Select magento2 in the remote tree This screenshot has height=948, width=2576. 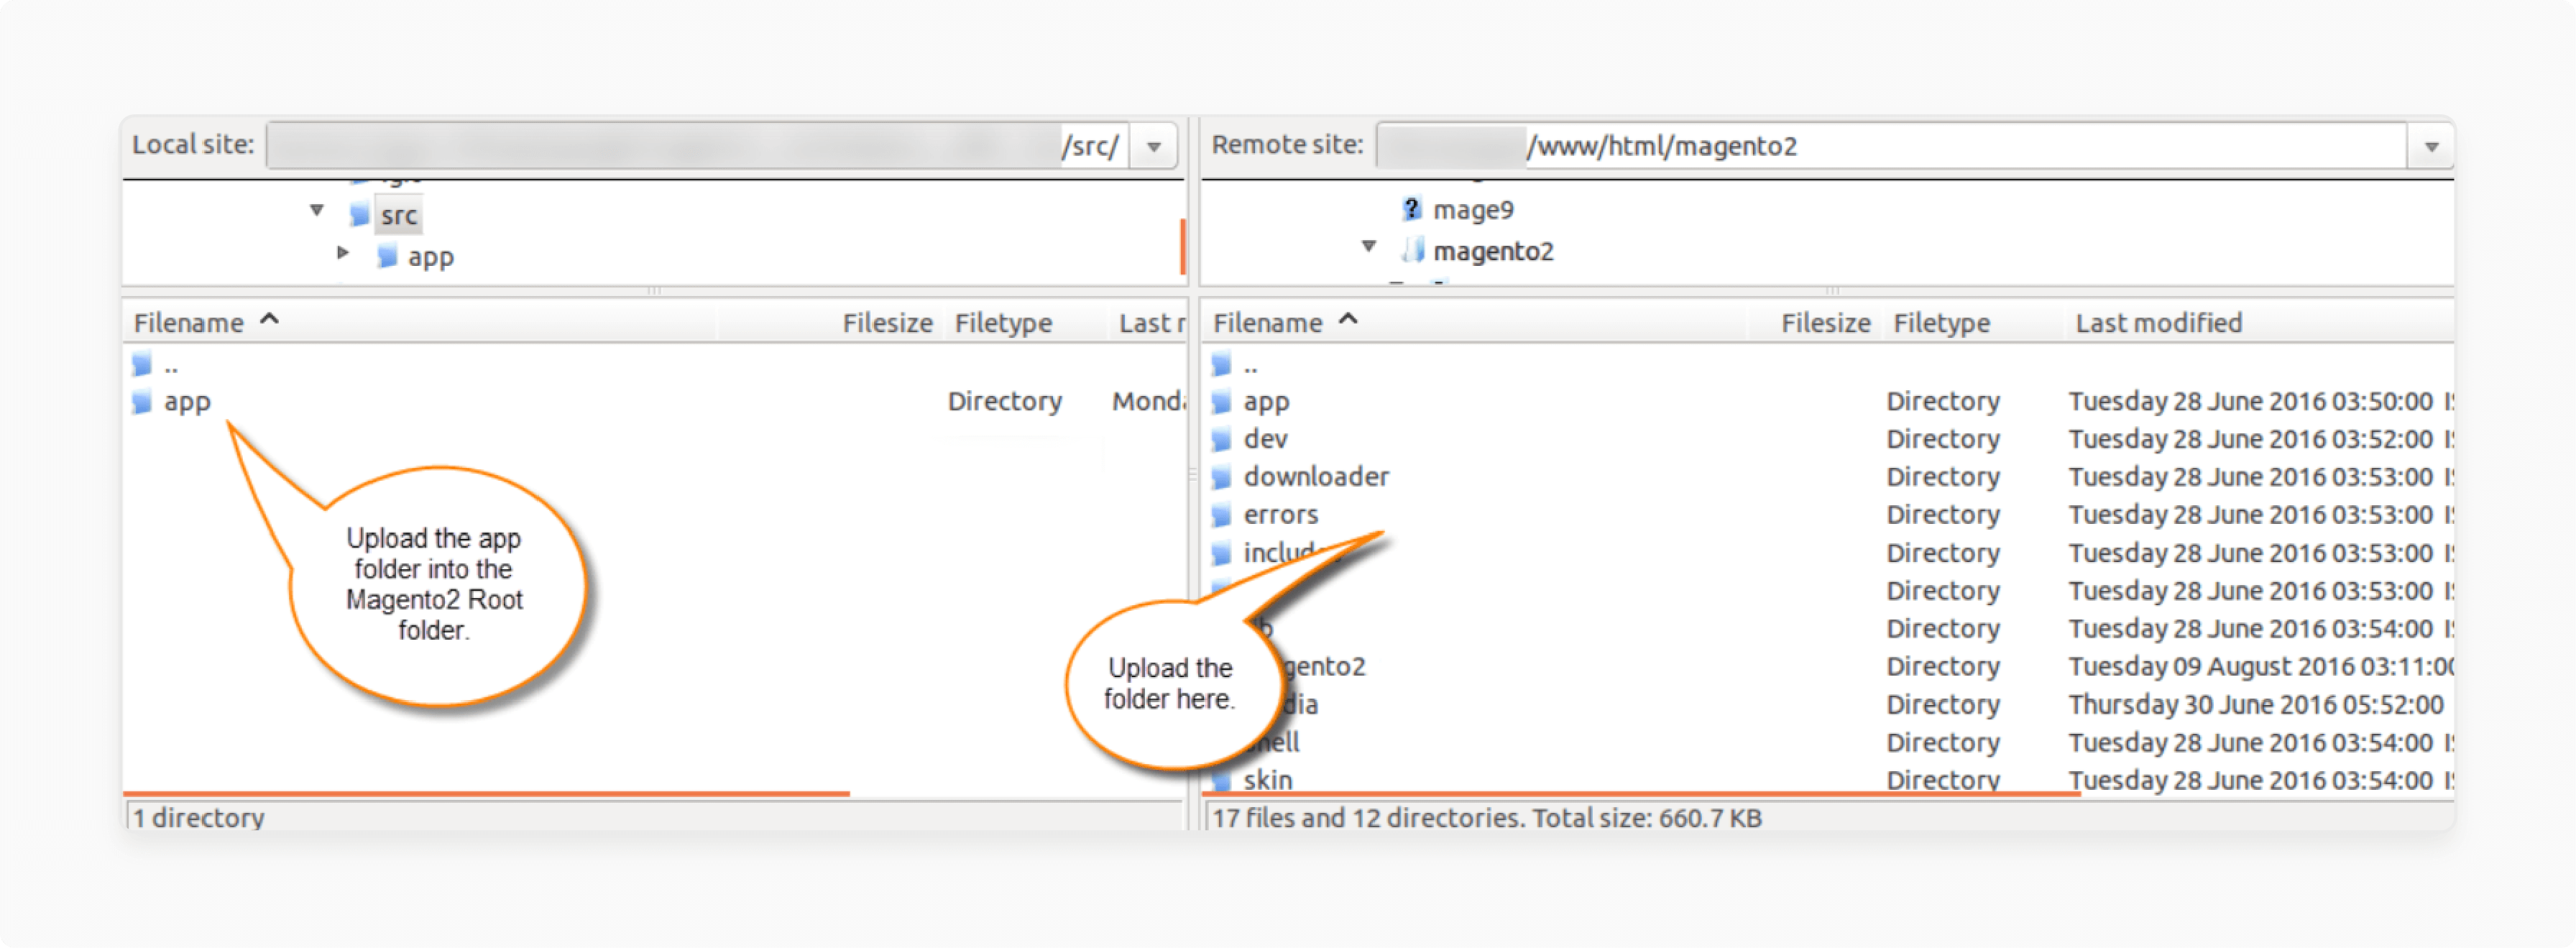coord(1493,251)
